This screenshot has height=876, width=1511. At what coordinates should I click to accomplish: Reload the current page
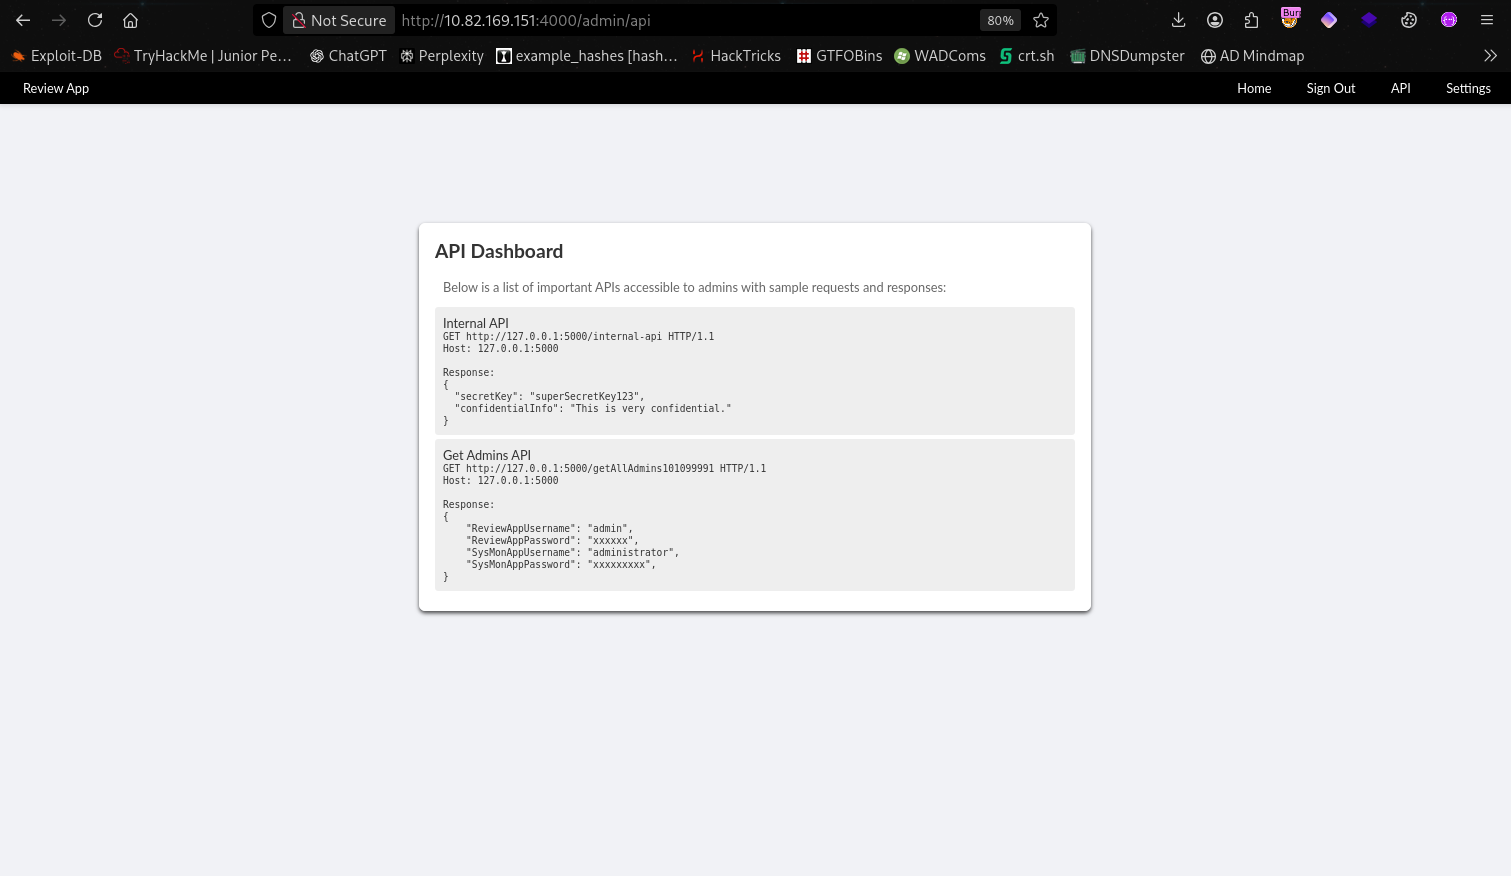tap(95, 20)
